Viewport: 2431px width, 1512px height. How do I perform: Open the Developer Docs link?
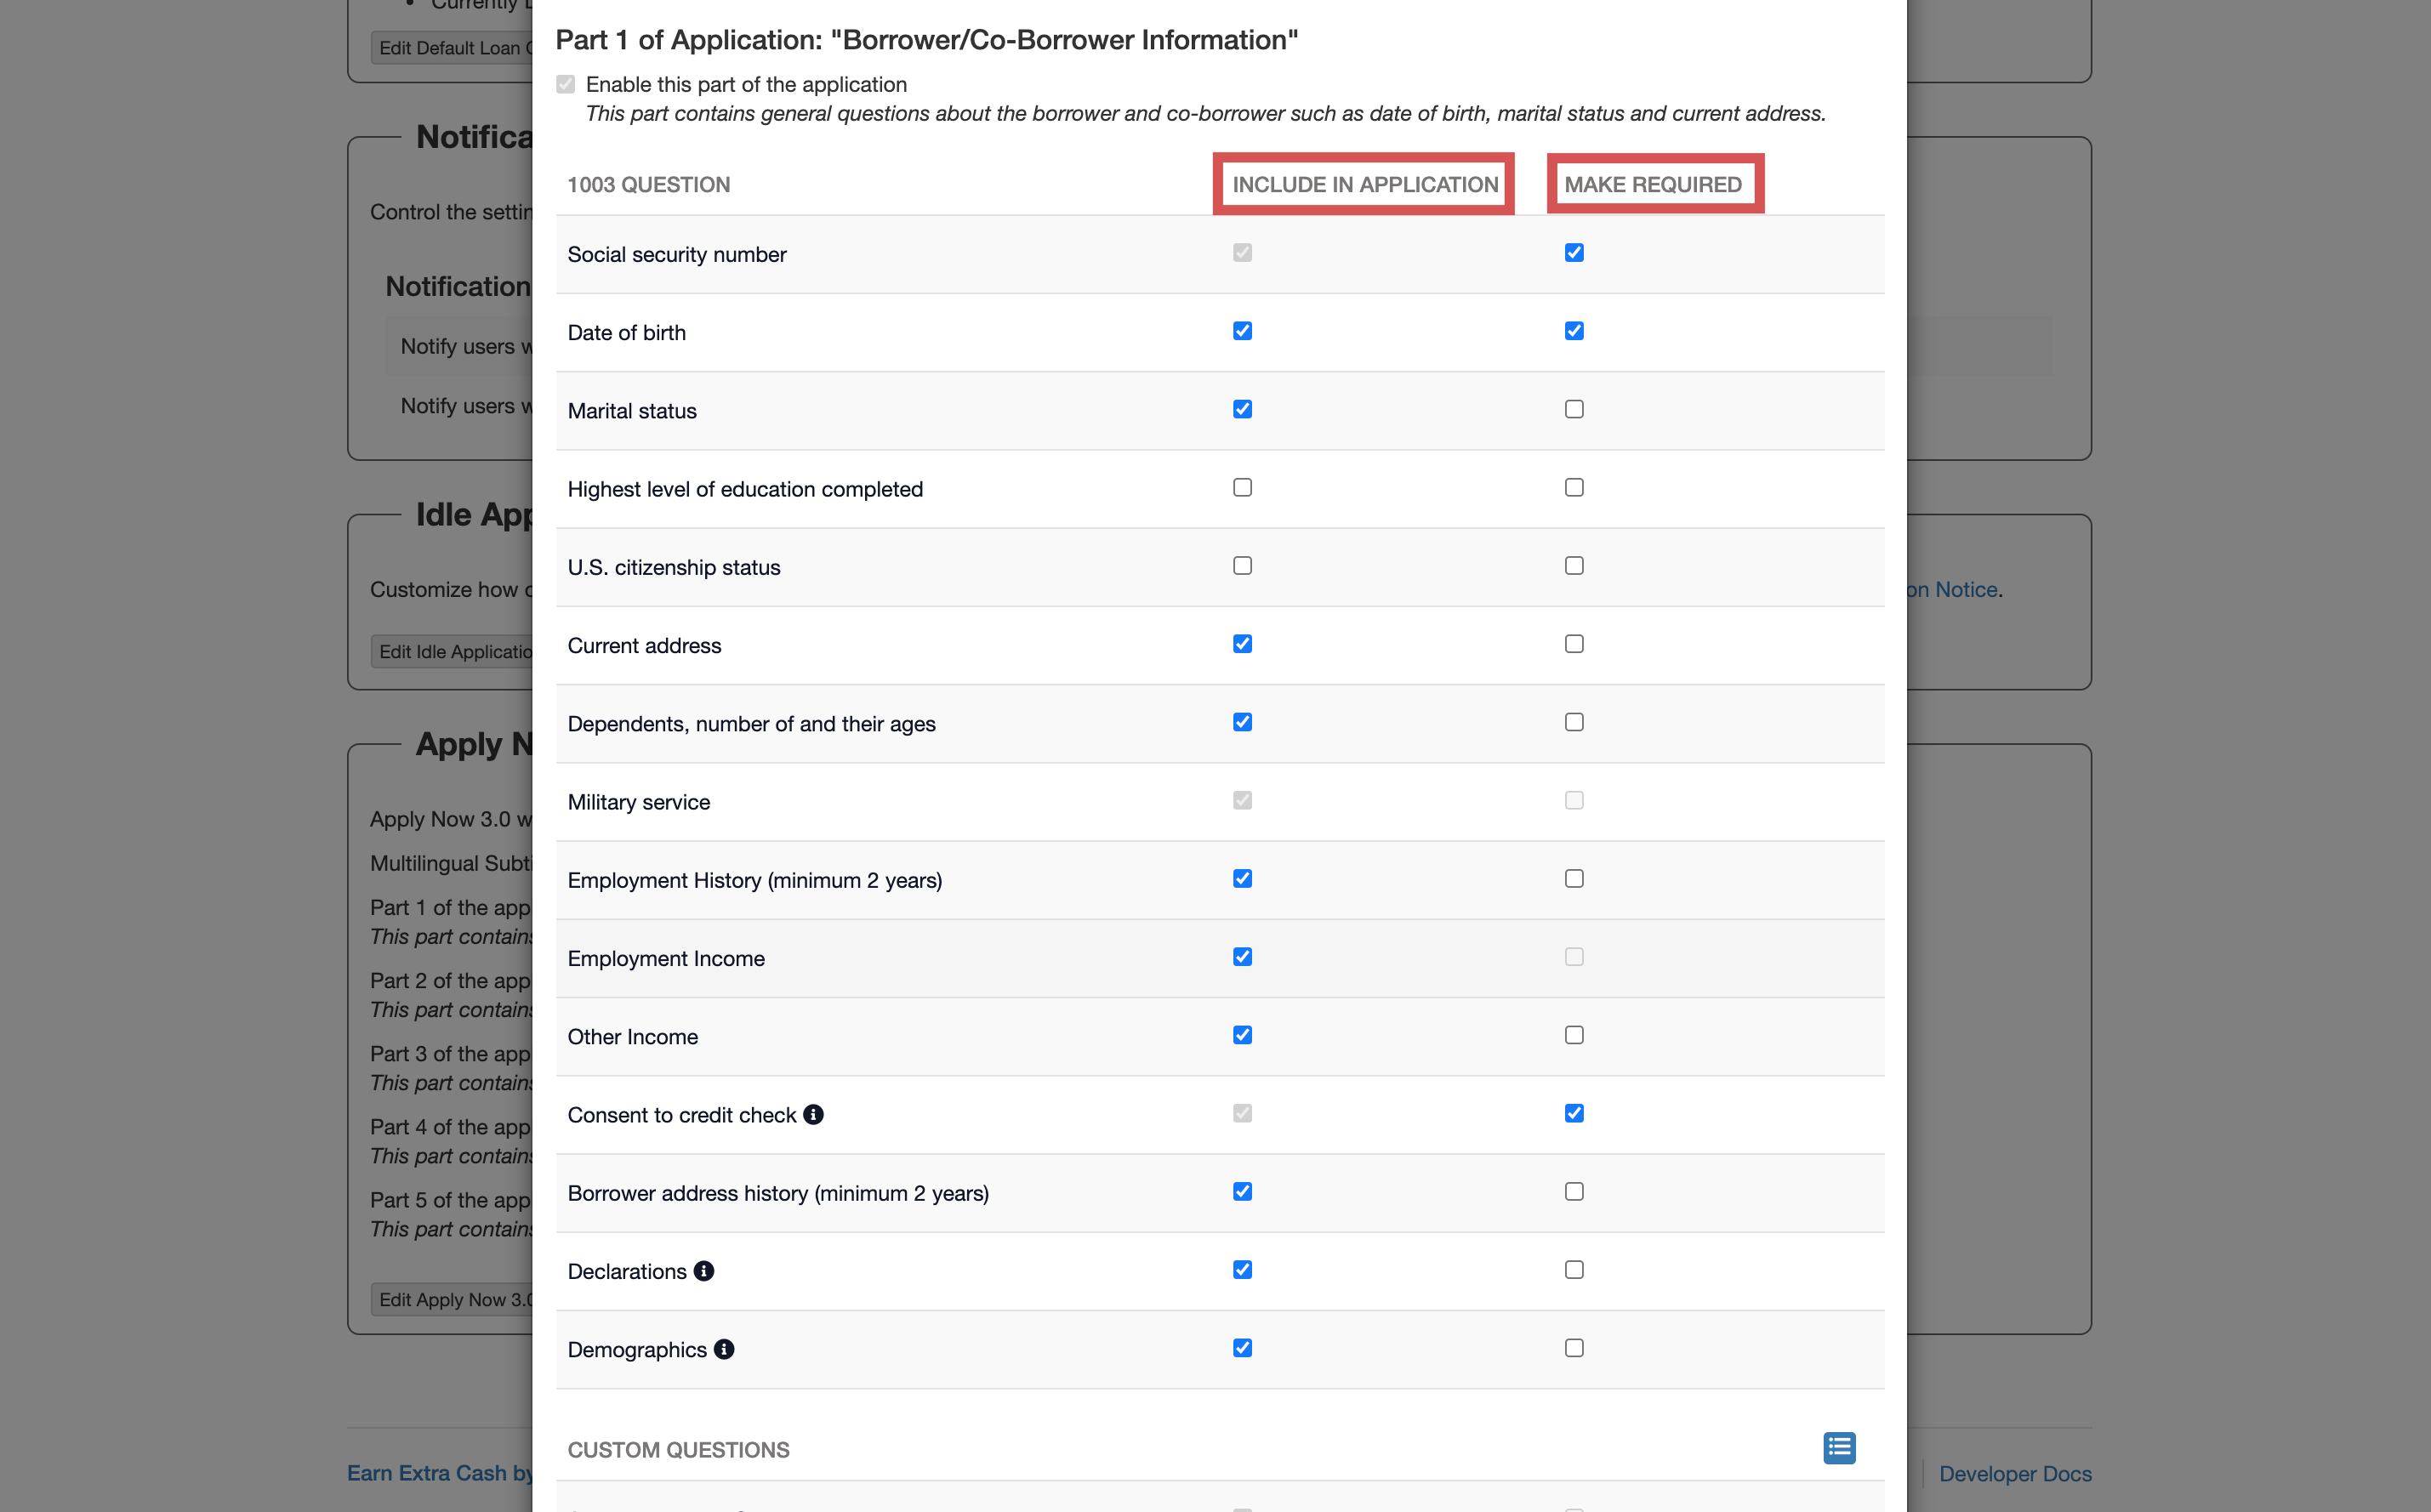[2014, 1473]
